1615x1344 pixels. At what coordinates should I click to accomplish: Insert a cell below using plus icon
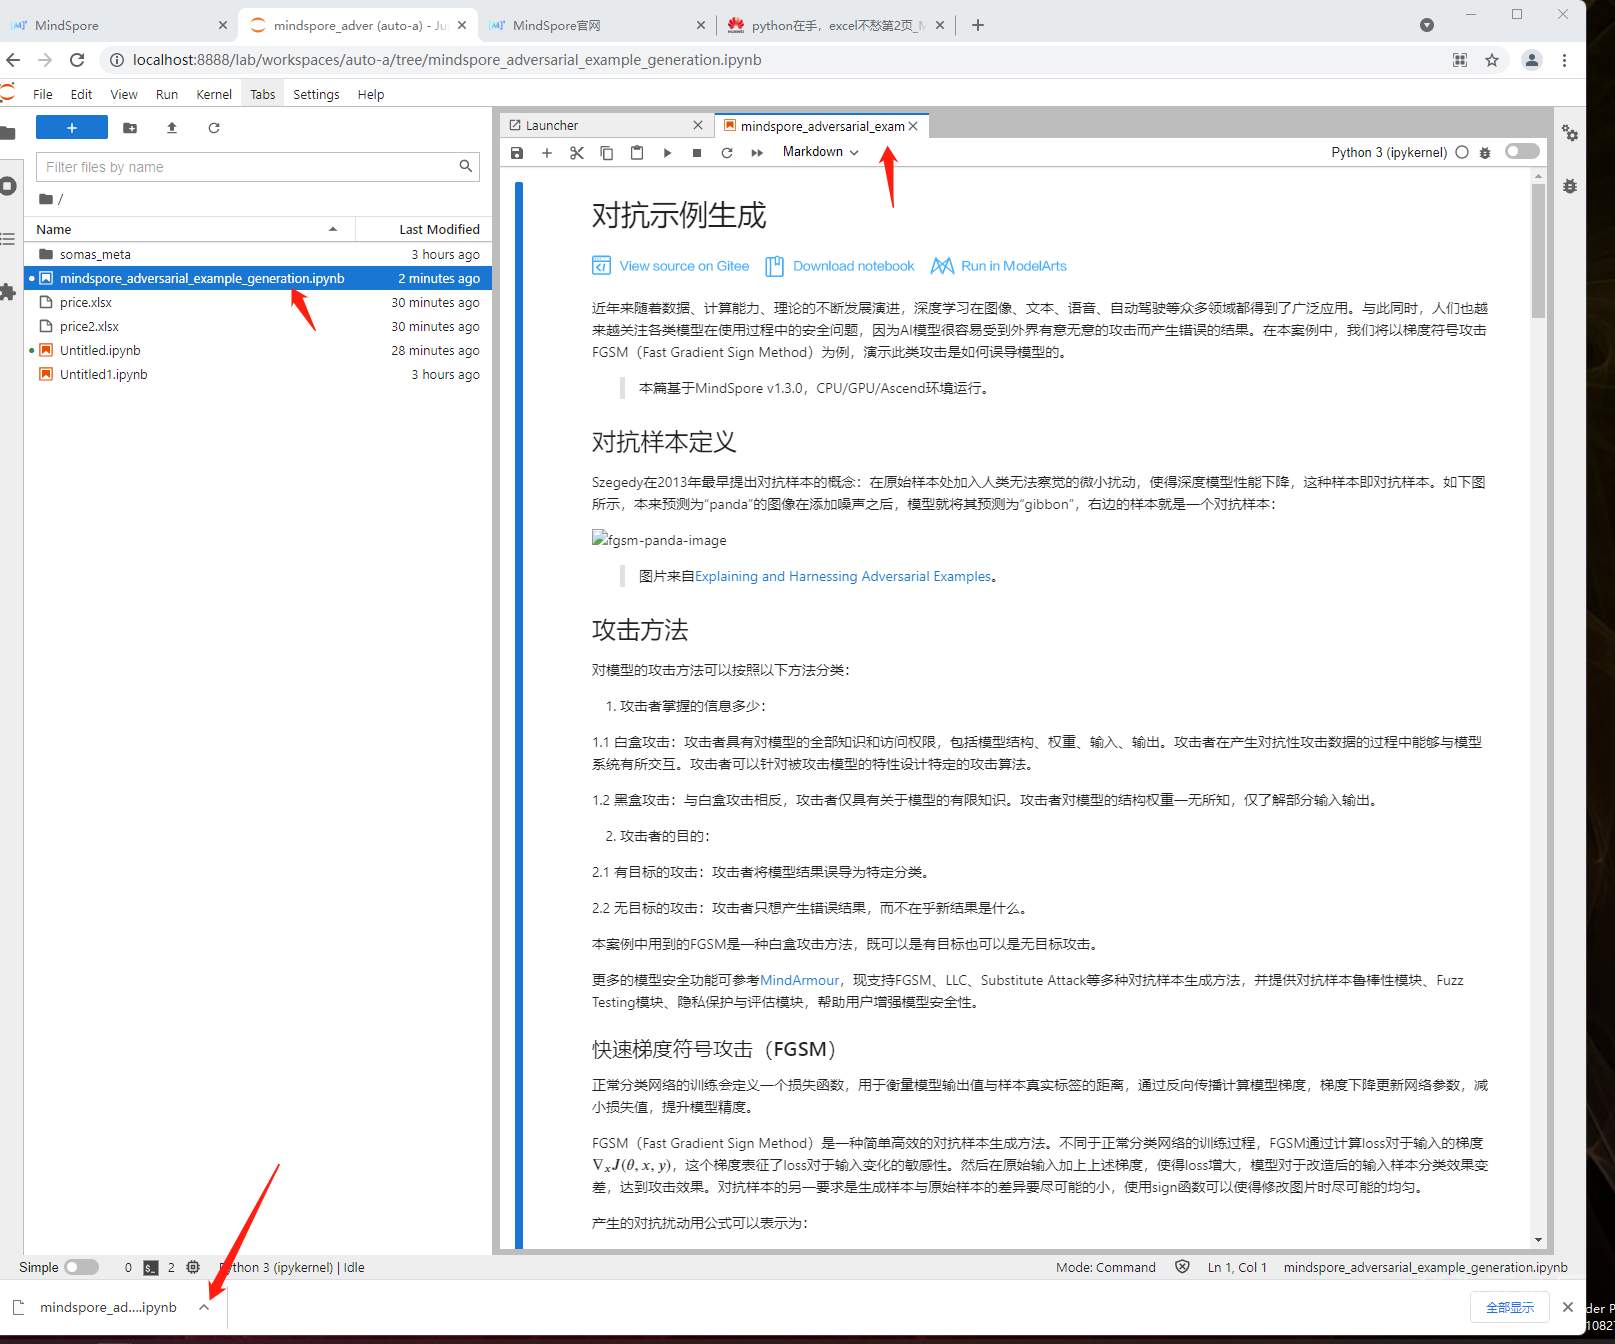547,153
